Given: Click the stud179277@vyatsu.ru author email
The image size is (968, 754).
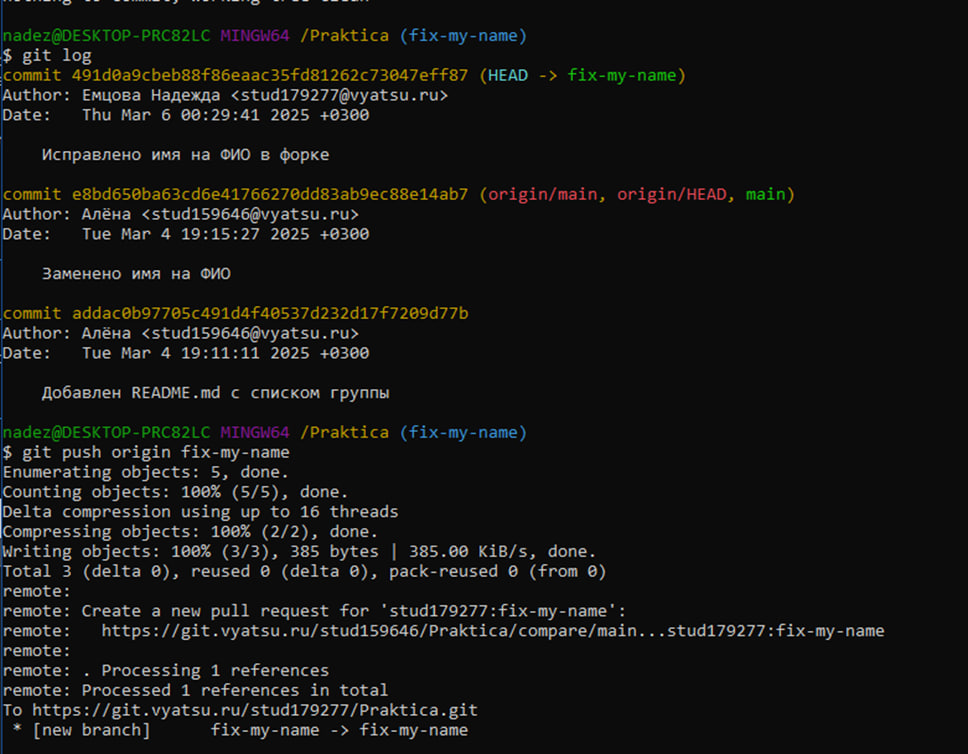Looking at the screenshot, I should (339, 96).
